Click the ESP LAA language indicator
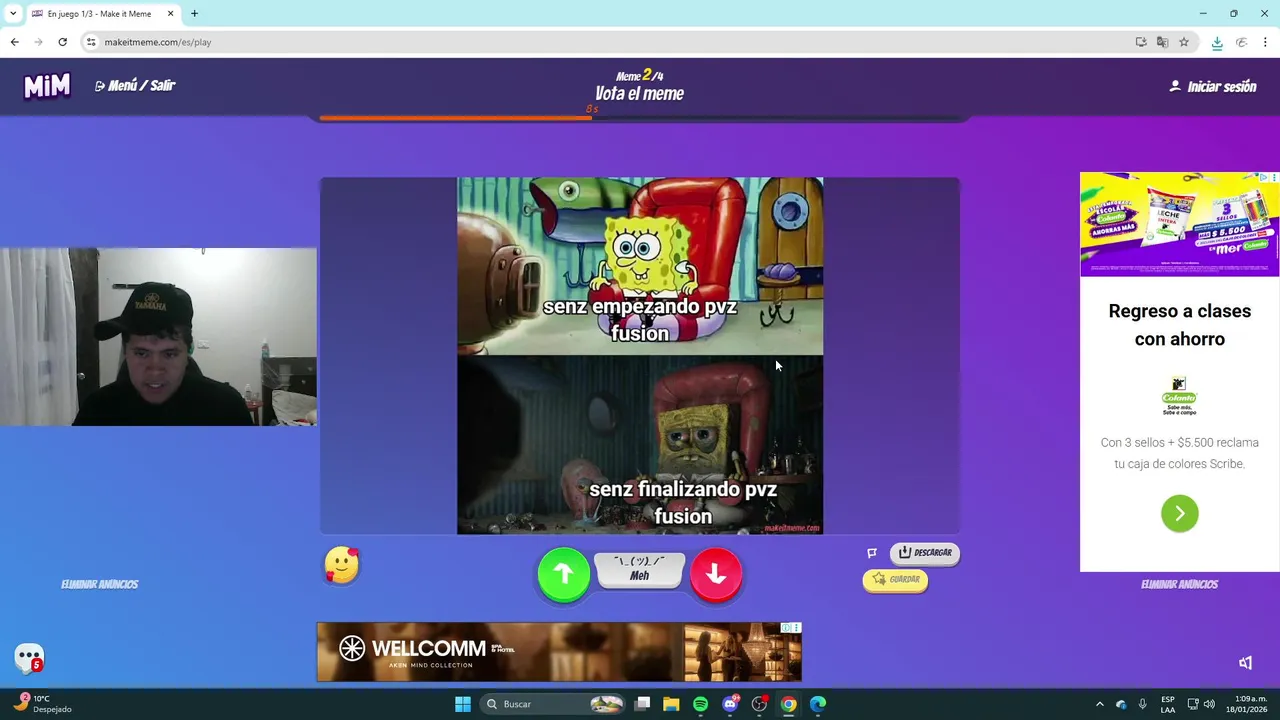 tap(1168, 704)
